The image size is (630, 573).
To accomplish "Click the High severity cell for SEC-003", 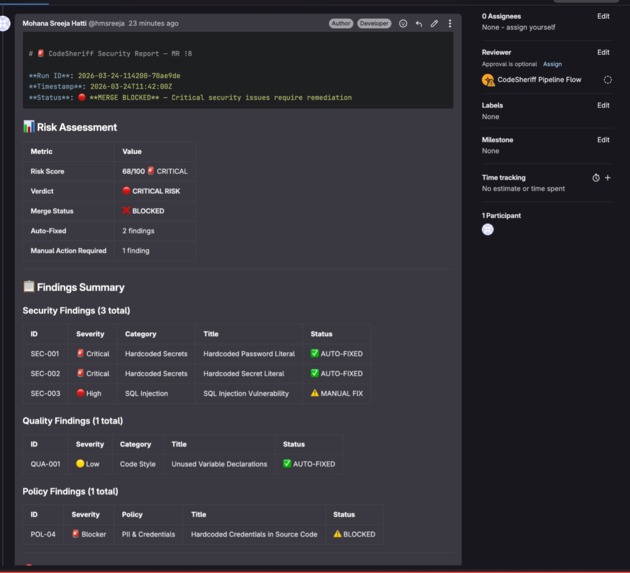I will tap(92, 393).
